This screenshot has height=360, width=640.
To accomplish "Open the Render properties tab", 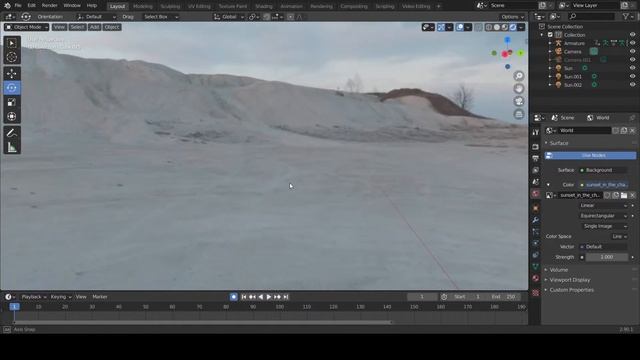I will pyautogui.click(x=536, y=147).
